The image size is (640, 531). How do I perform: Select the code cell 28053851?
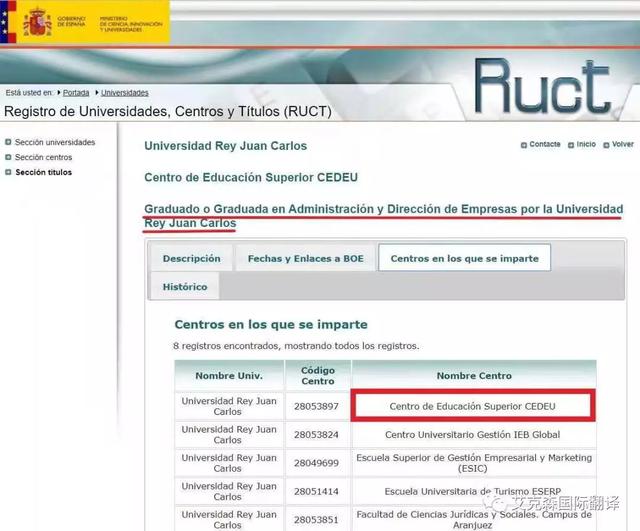tap(316, 520)
